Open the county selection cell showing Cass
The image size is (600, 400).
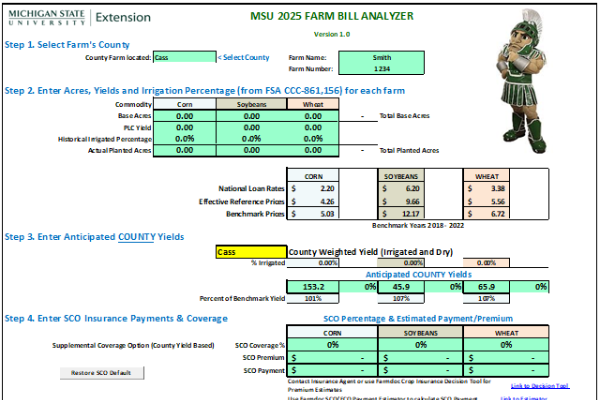pyautogui.click(x=185, y=57)
